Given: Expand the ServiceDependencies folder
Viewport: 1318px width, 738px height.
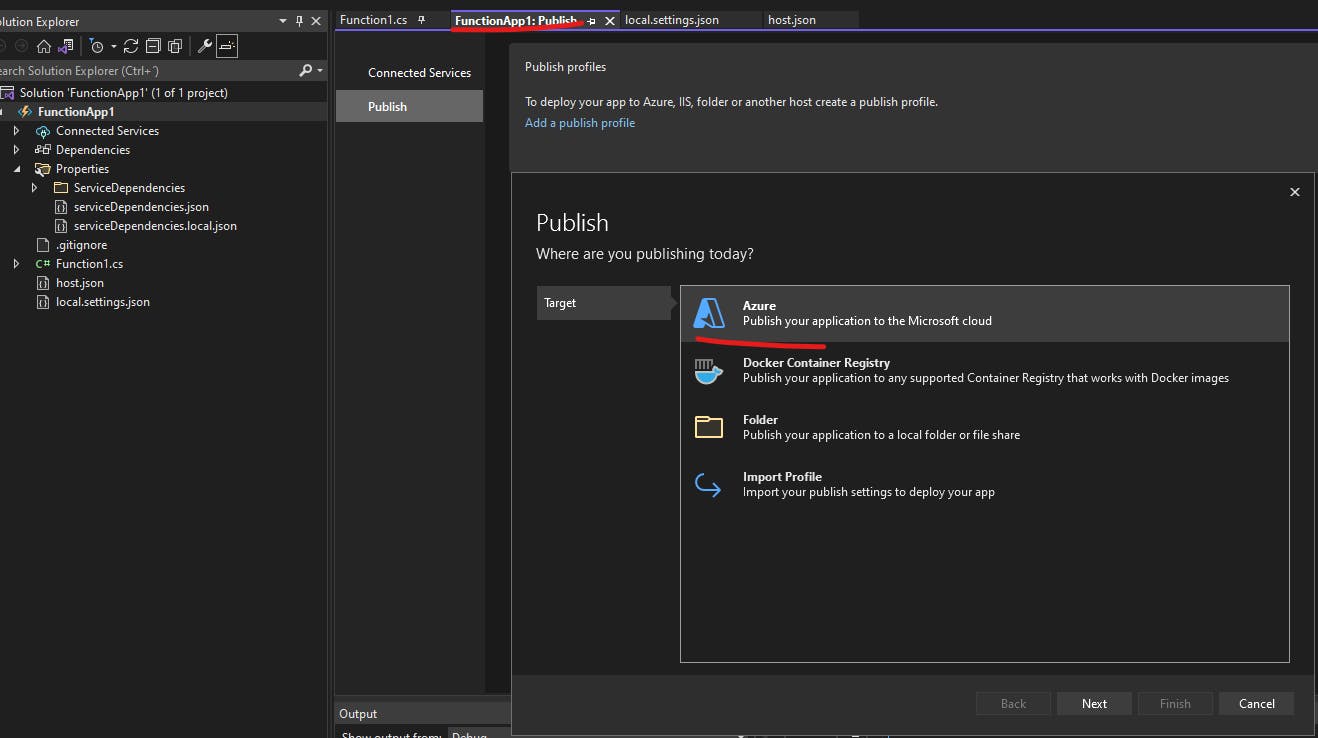Looking at the screenshot, I should (x=34, y=187).
